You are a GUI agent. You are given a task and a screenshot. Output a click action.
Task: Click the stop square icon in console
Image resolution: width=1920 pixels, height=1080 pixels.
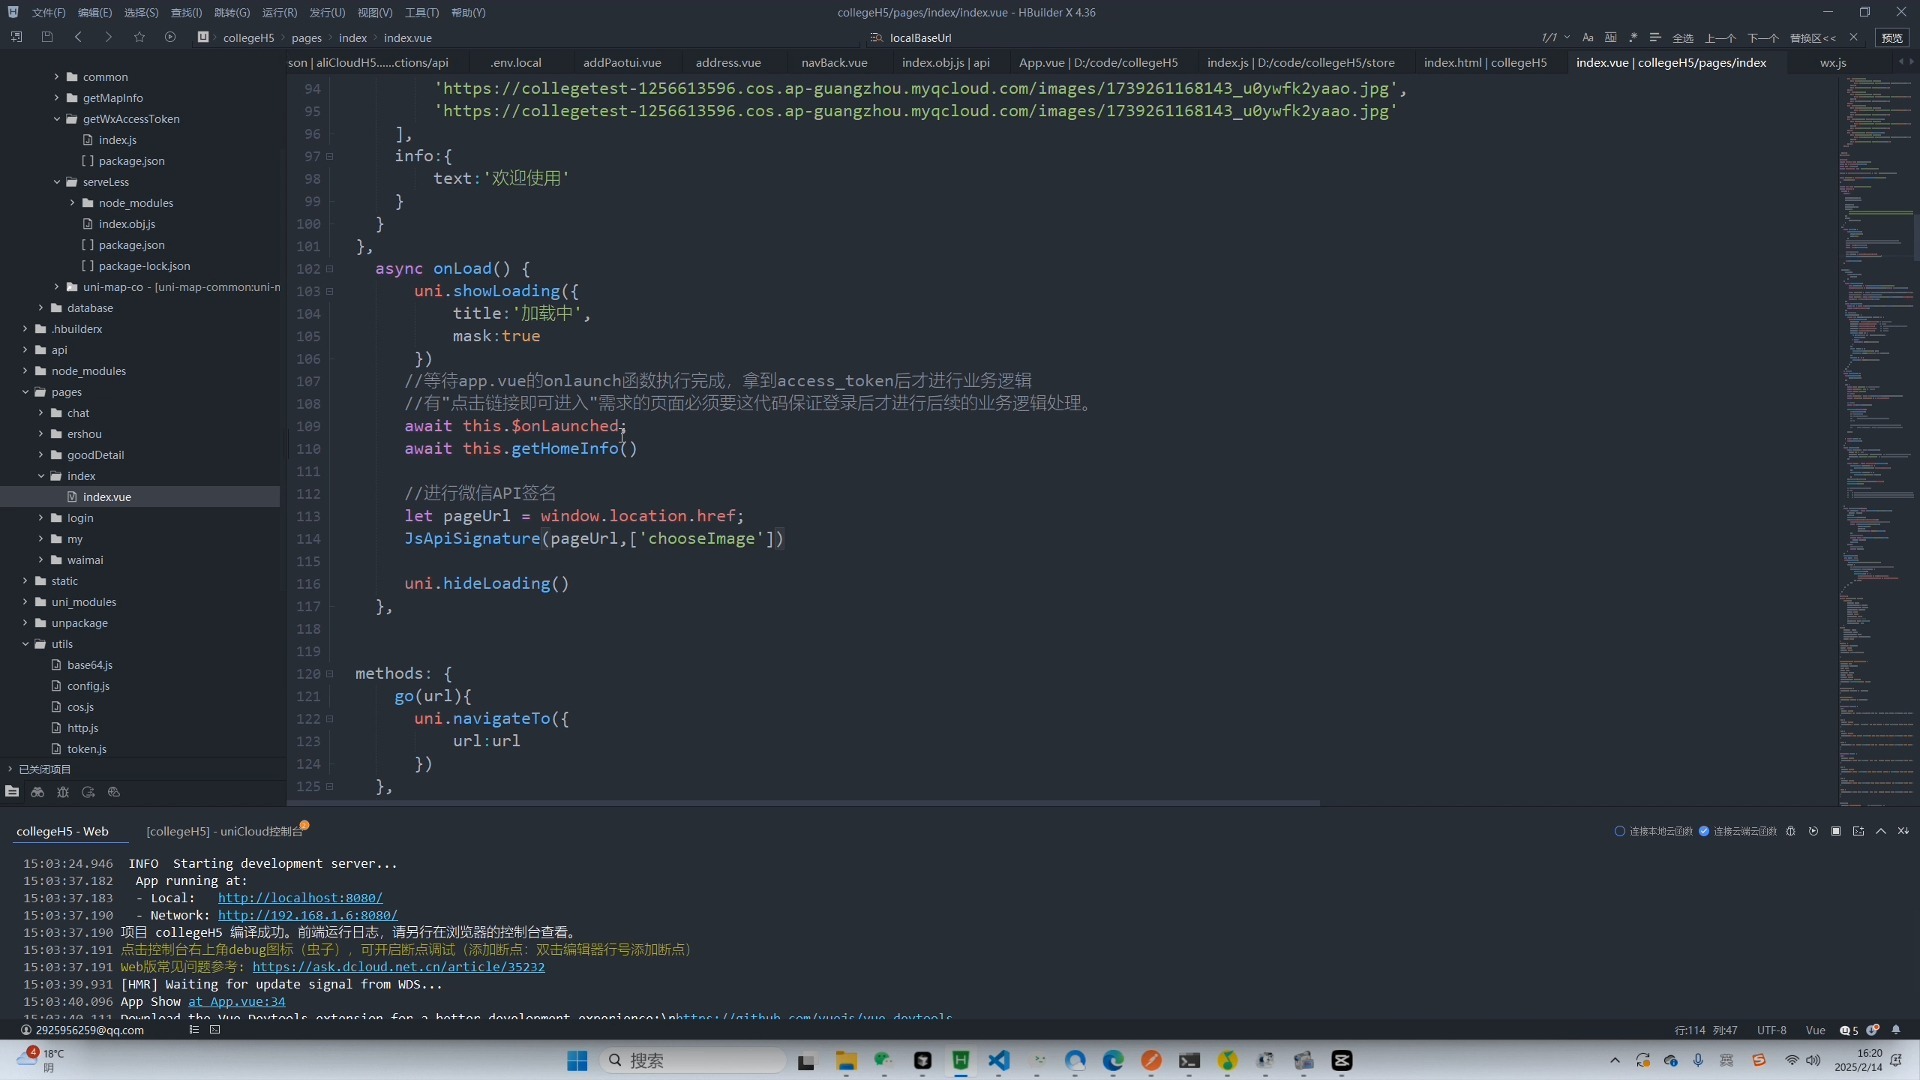point(1836,831)
